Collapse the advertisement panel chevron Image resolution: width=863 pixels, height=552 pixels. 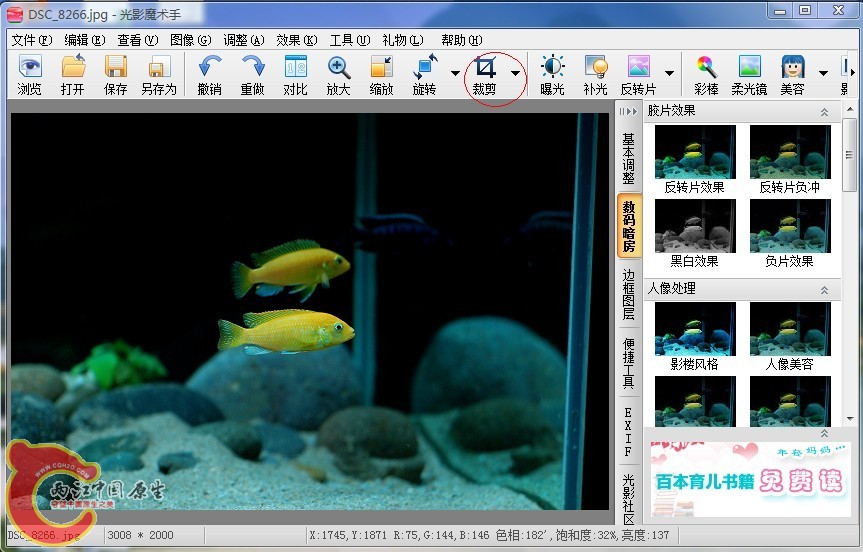click(824, 434)
